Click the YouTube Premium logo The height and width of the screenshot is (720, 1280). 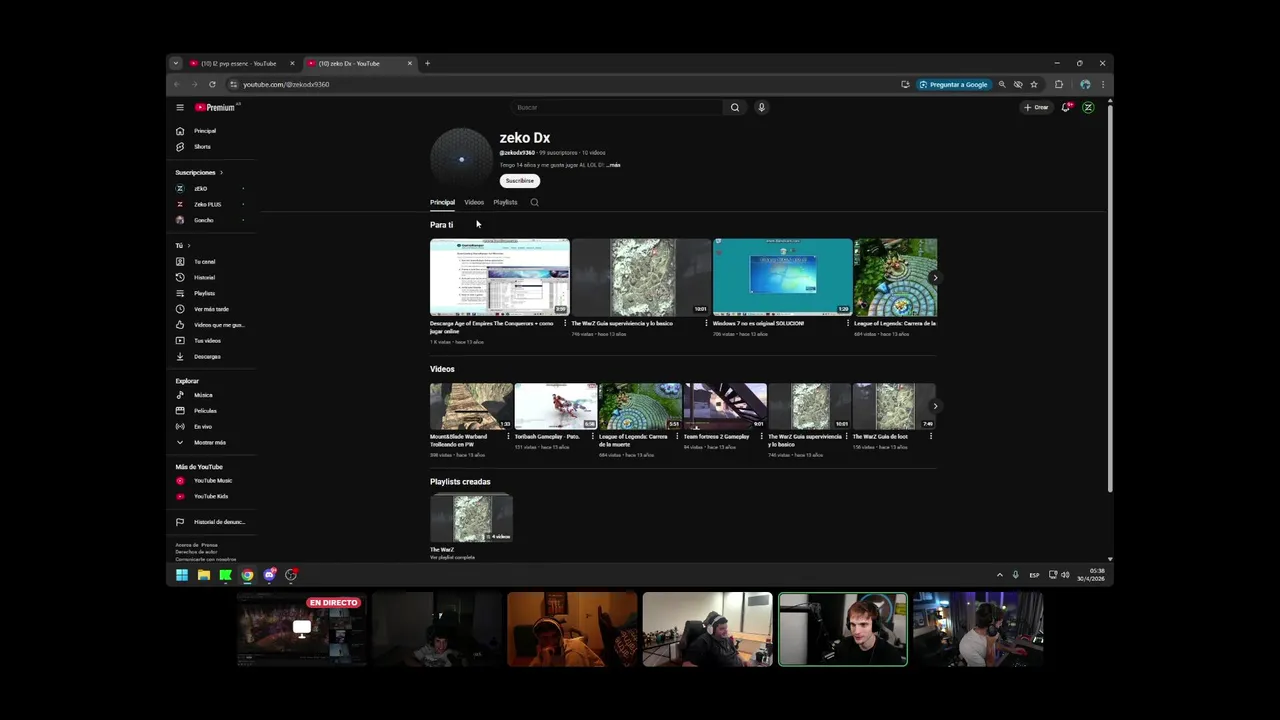[x=216, y=107]
